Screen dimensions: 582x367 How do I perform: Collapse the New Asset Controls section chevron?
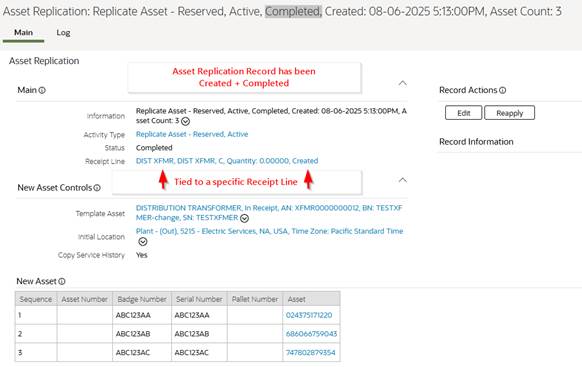[402, 180]
